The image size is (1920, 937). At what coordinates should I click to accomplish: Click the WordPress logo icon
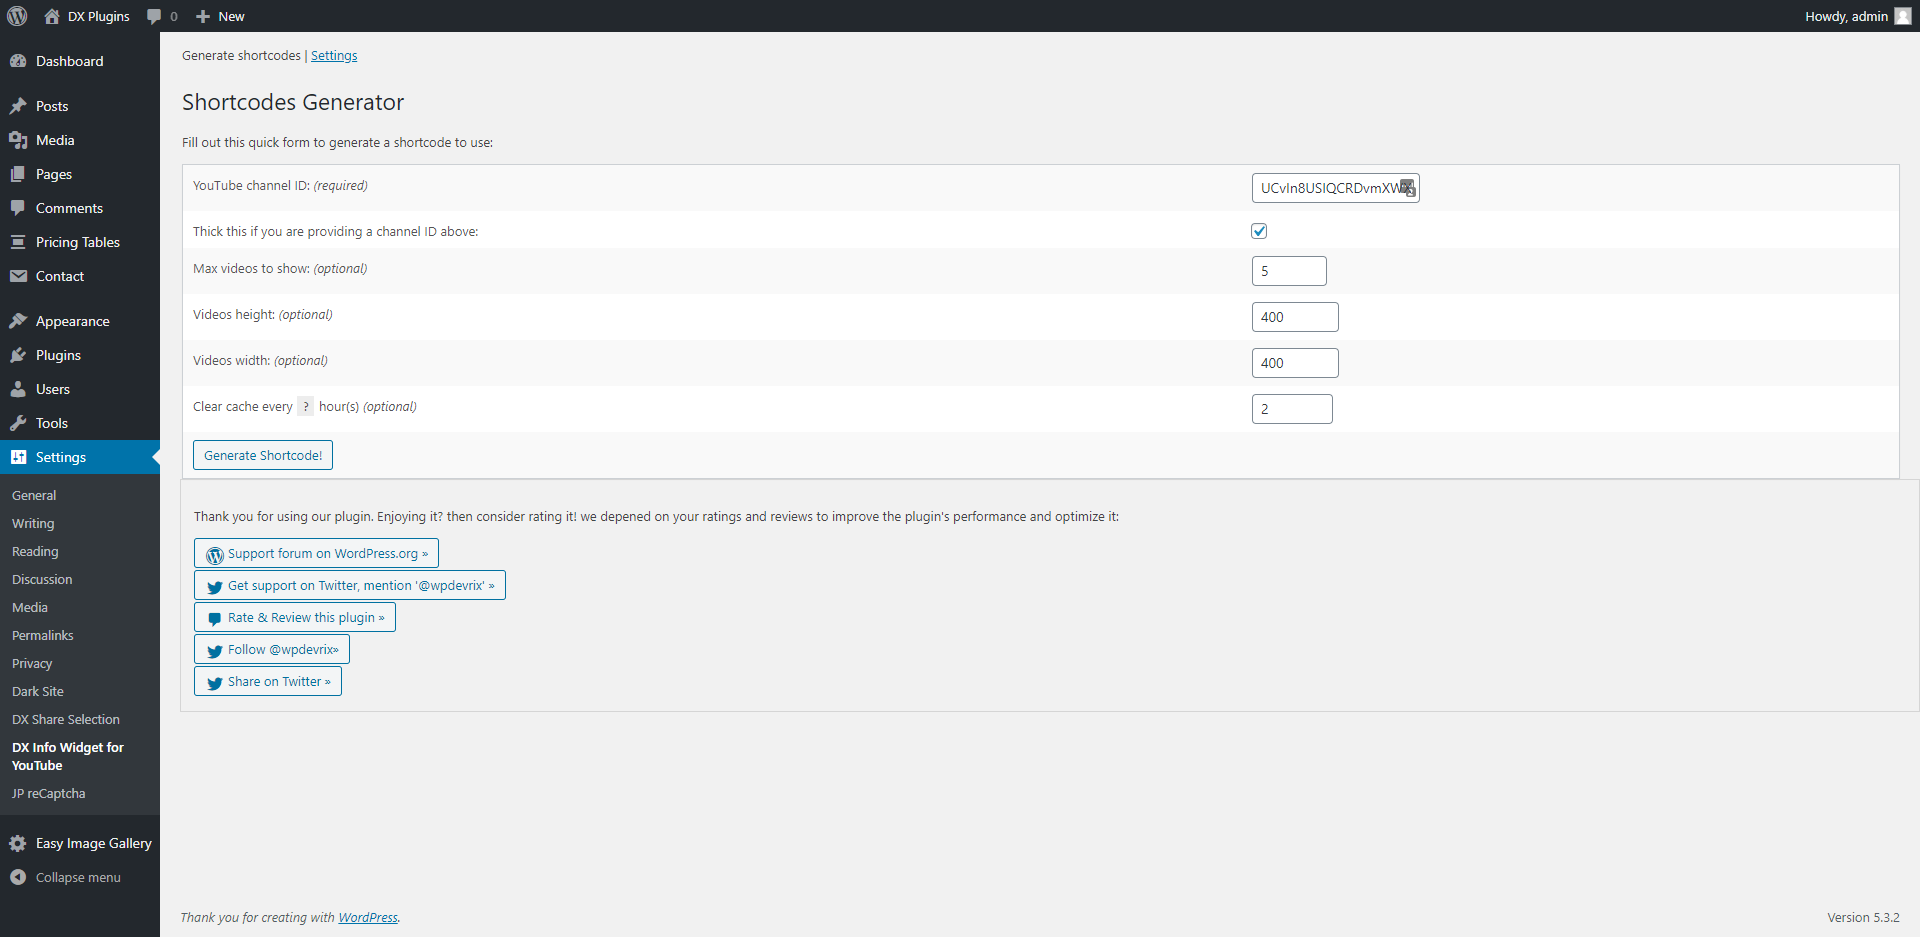click(17, 16)
